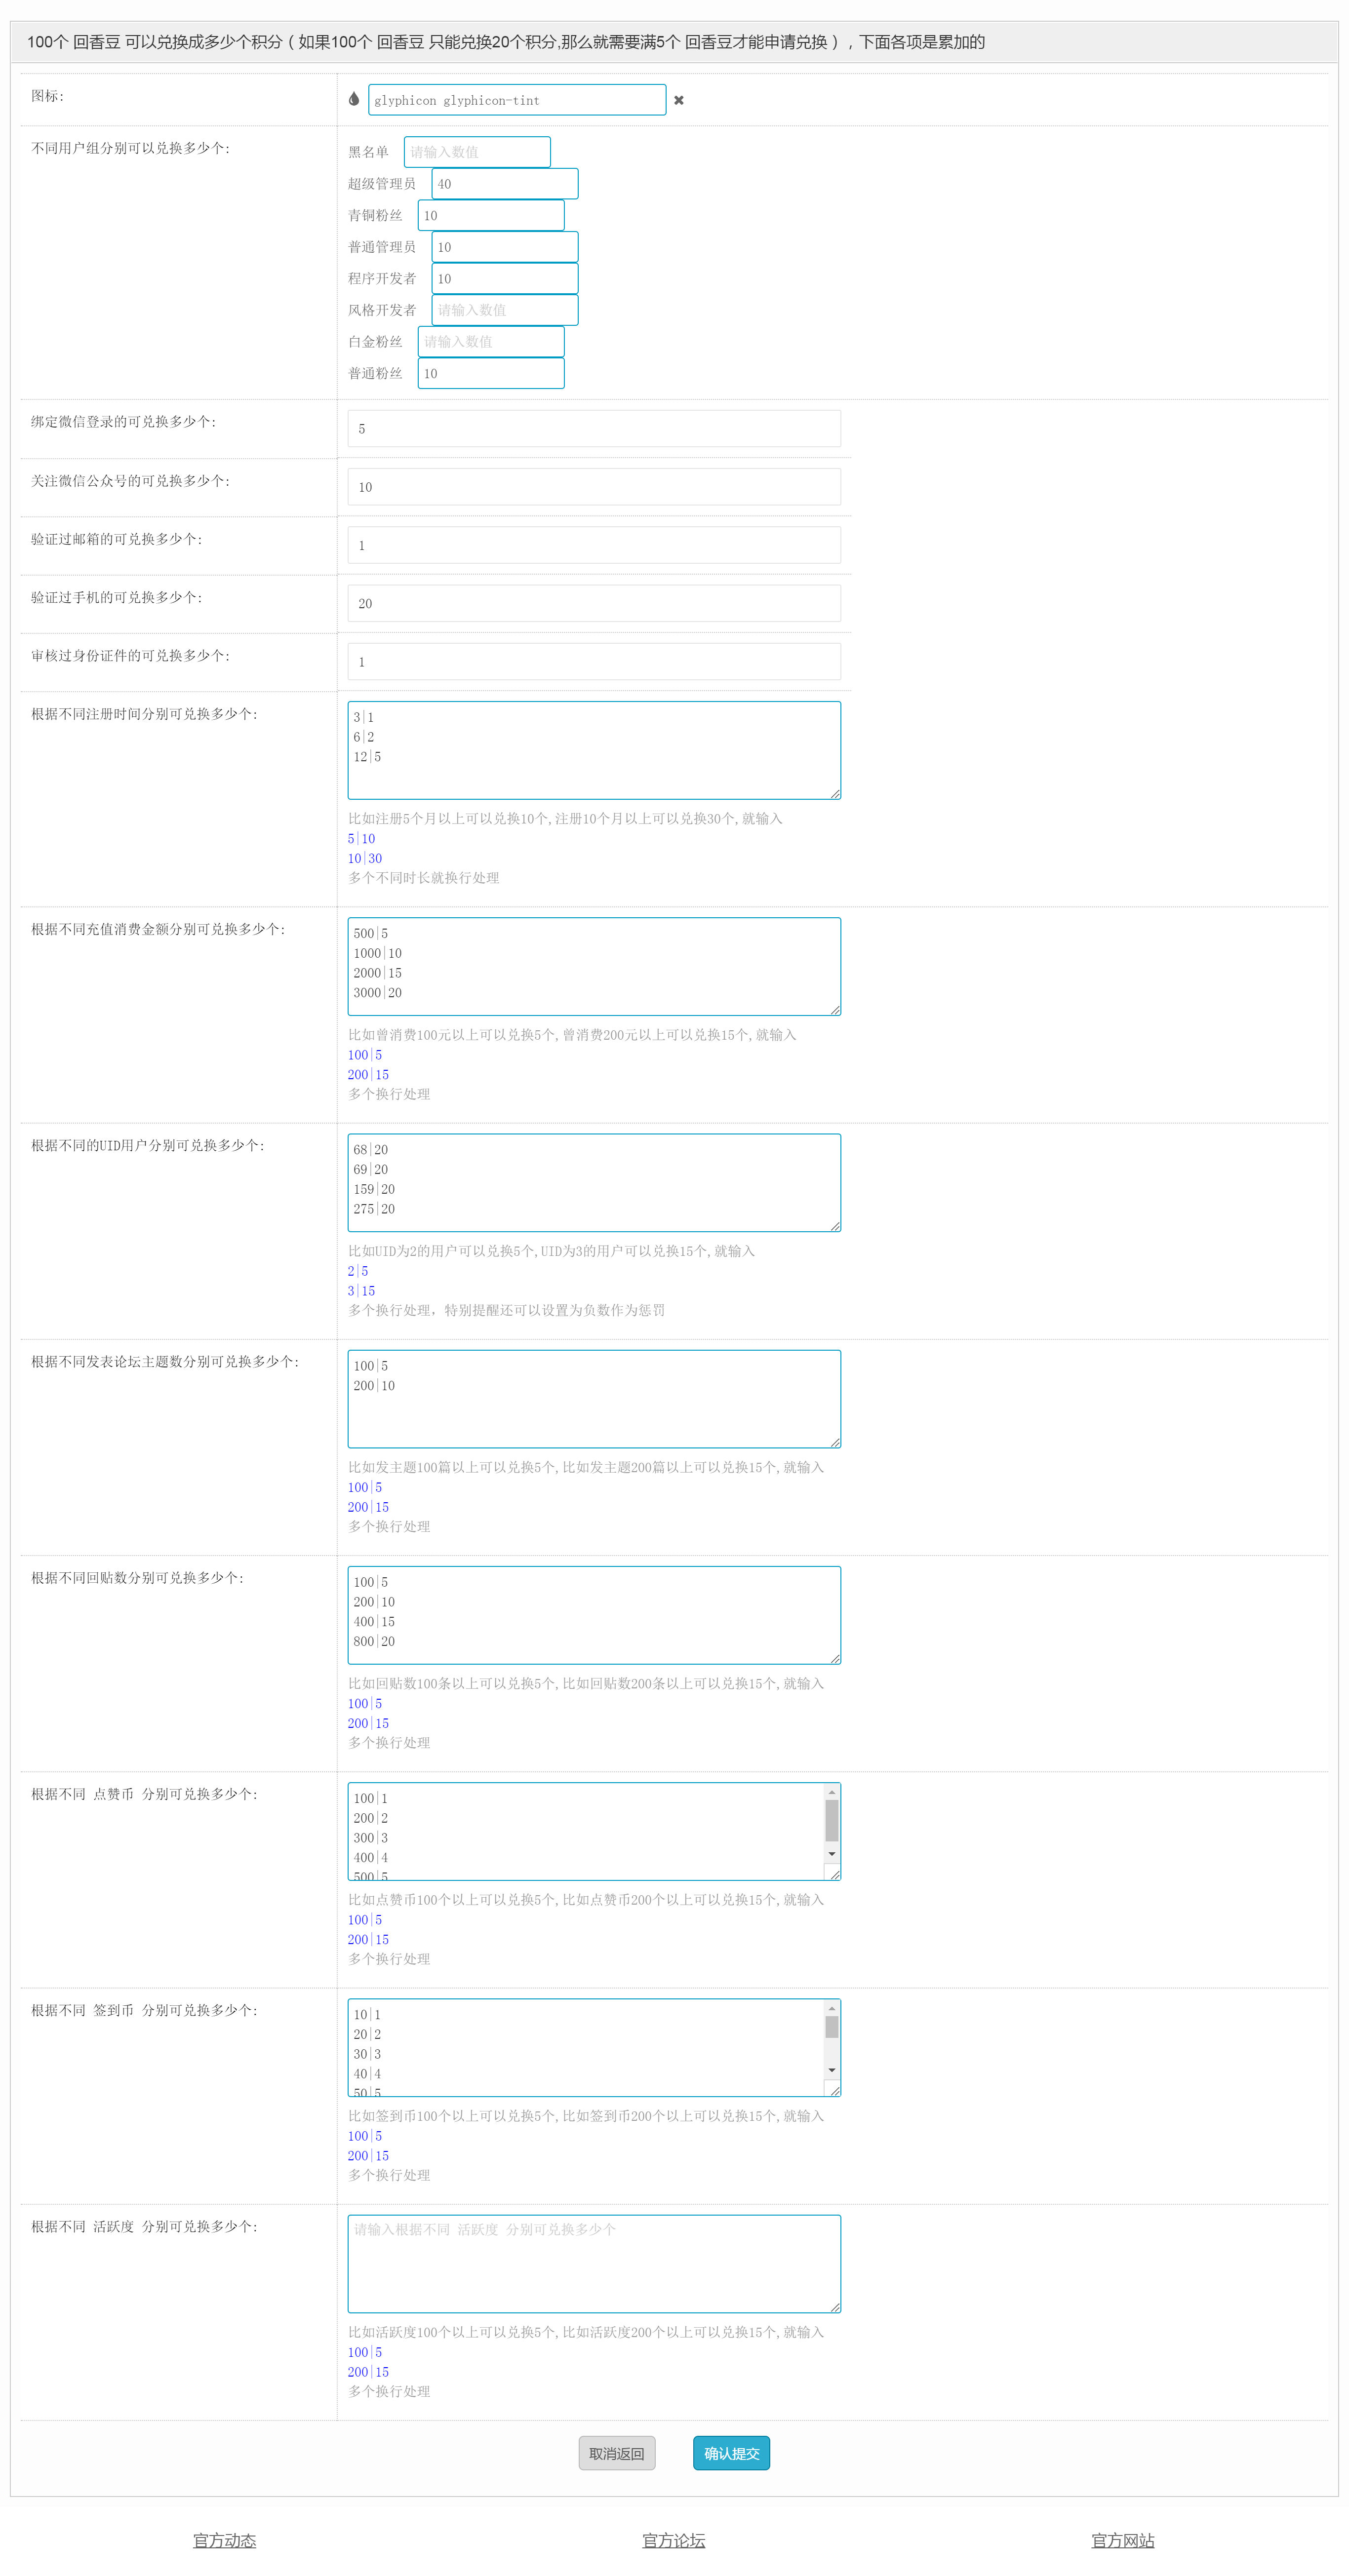Click the 超级管理员 value input
The height and width of the screenshot is (2576, 1349).
505,184
